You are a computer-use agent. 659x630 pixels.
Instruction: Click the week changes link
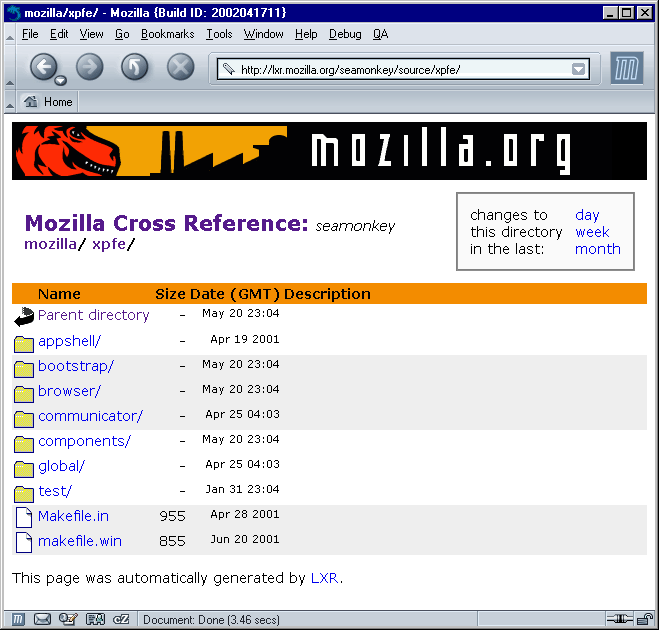pos(591,232)
